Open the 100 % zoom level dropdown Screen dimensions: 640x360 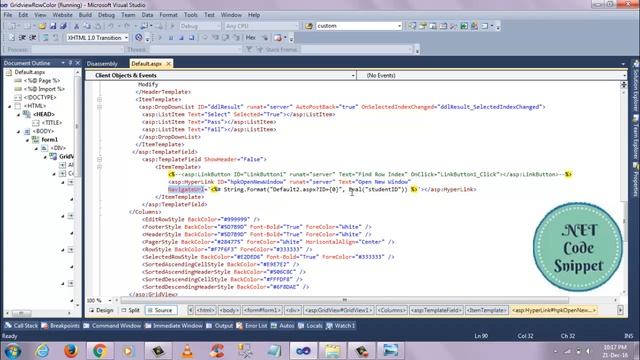(110, 300)
